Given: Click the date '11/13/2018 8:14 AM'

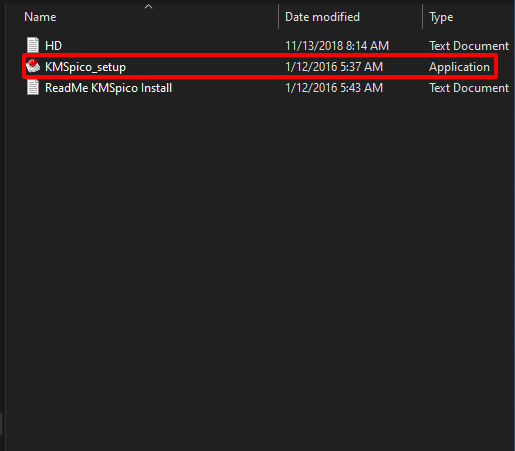Looking at the screenshot, I should pyautogui.click(x=337, y=46).
